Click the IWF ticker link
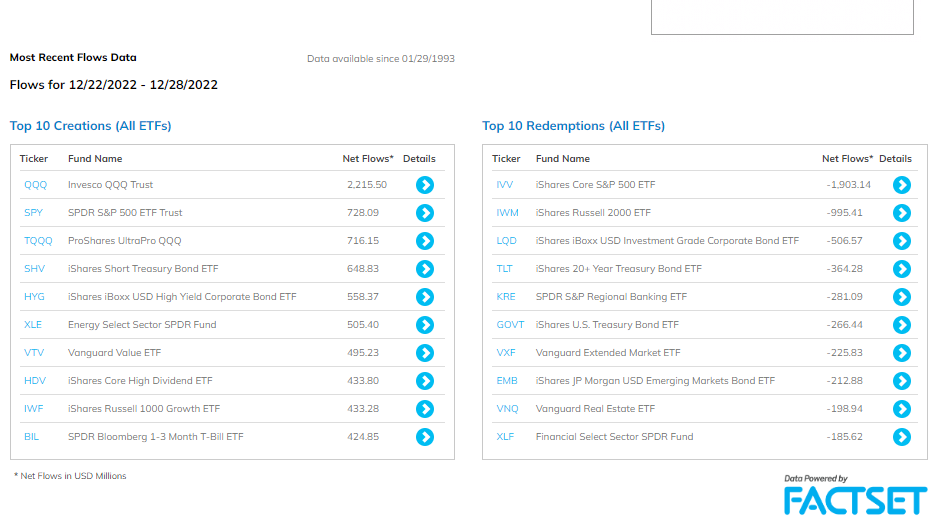 coord(33,408)
